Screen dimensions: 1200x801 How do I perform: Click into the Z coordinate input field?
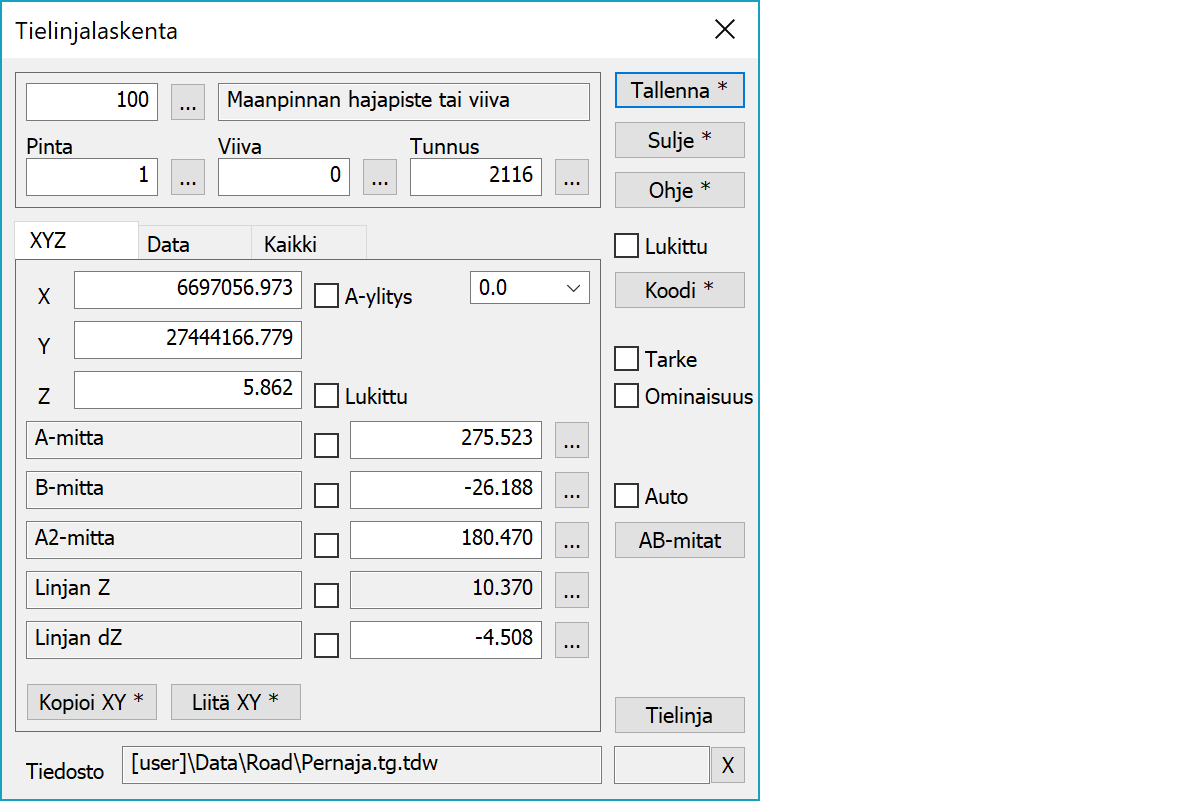pyautogui.click(x=188, y=390)
